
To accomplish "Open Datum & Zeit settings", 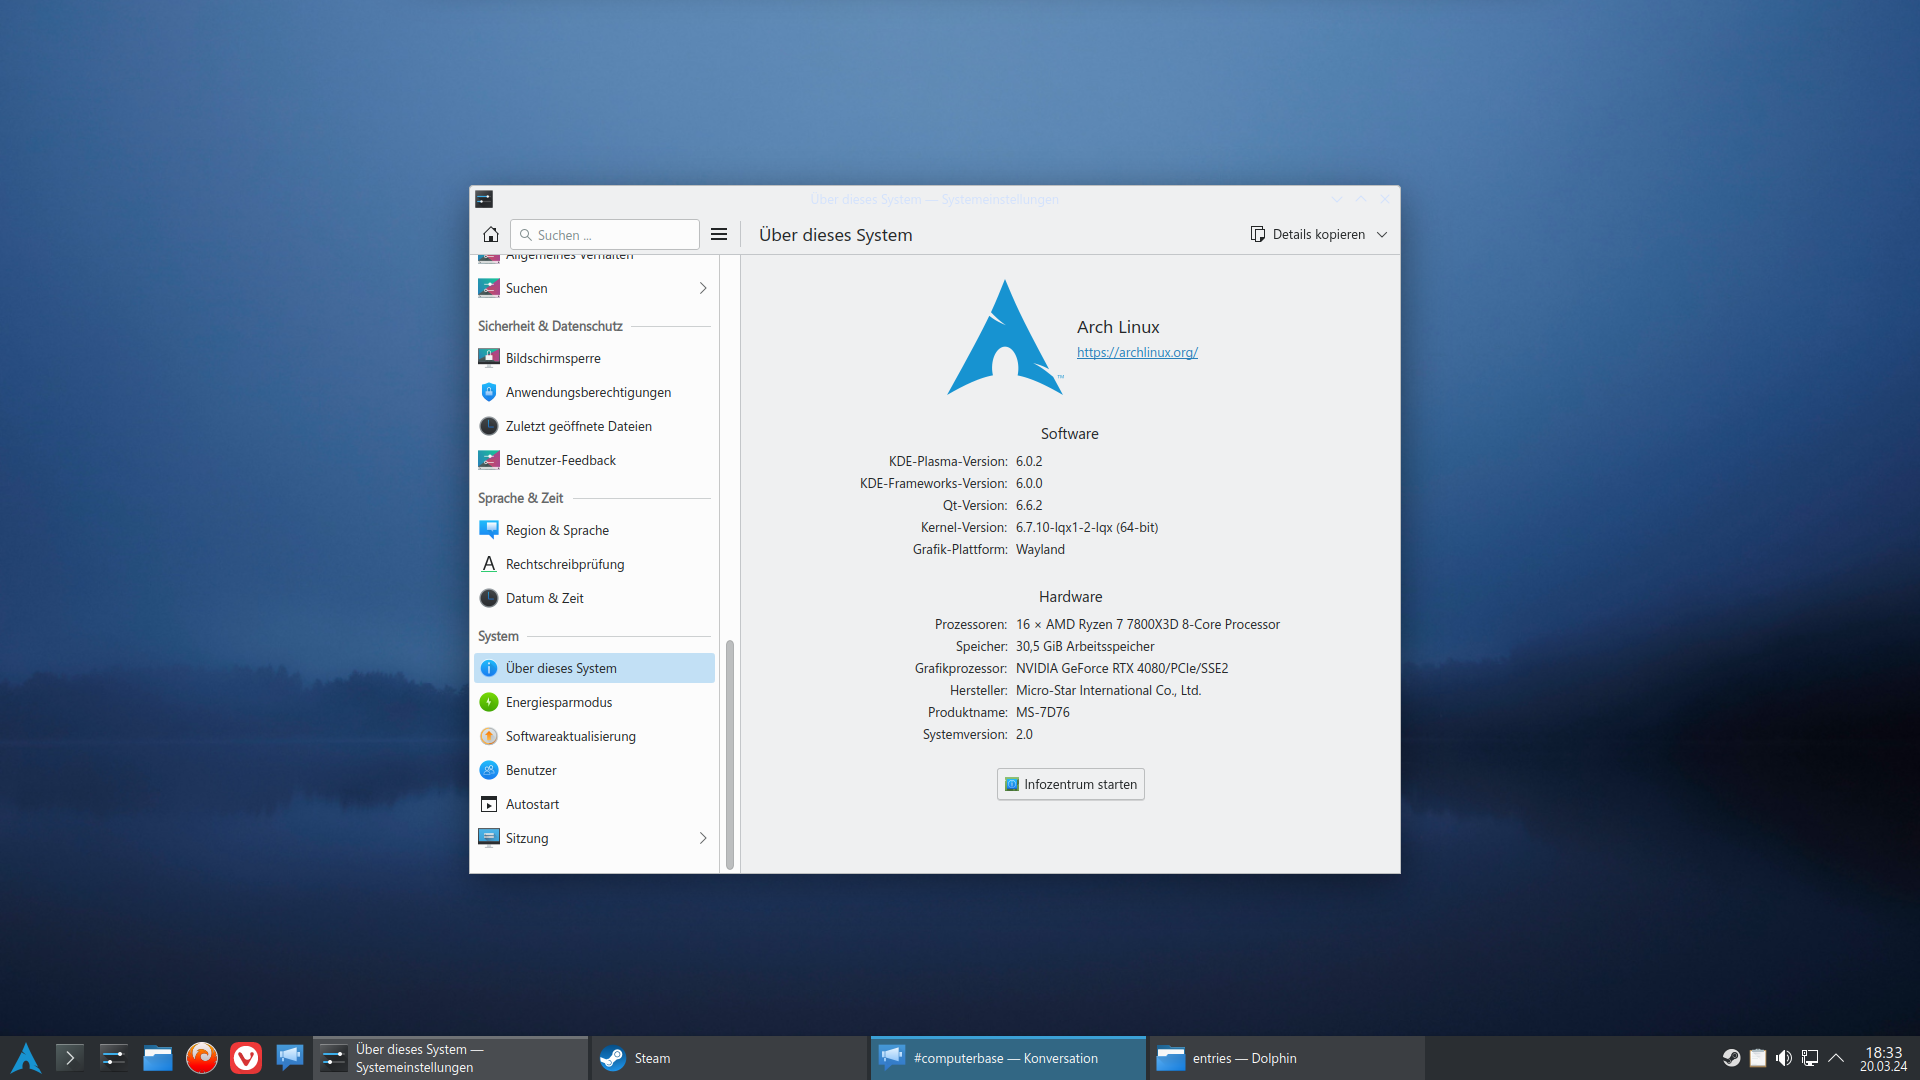I will click(x=545, y=597).
